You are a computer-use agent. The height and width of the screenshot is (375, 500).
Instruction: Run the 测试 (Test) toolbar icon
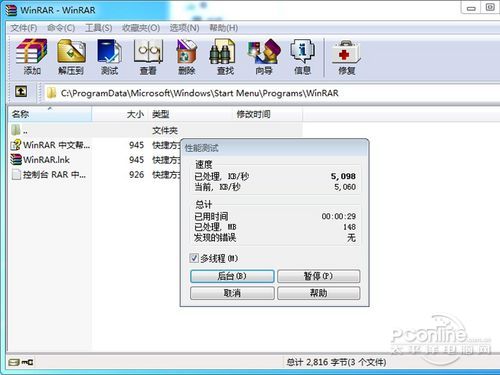coord(110,56)
